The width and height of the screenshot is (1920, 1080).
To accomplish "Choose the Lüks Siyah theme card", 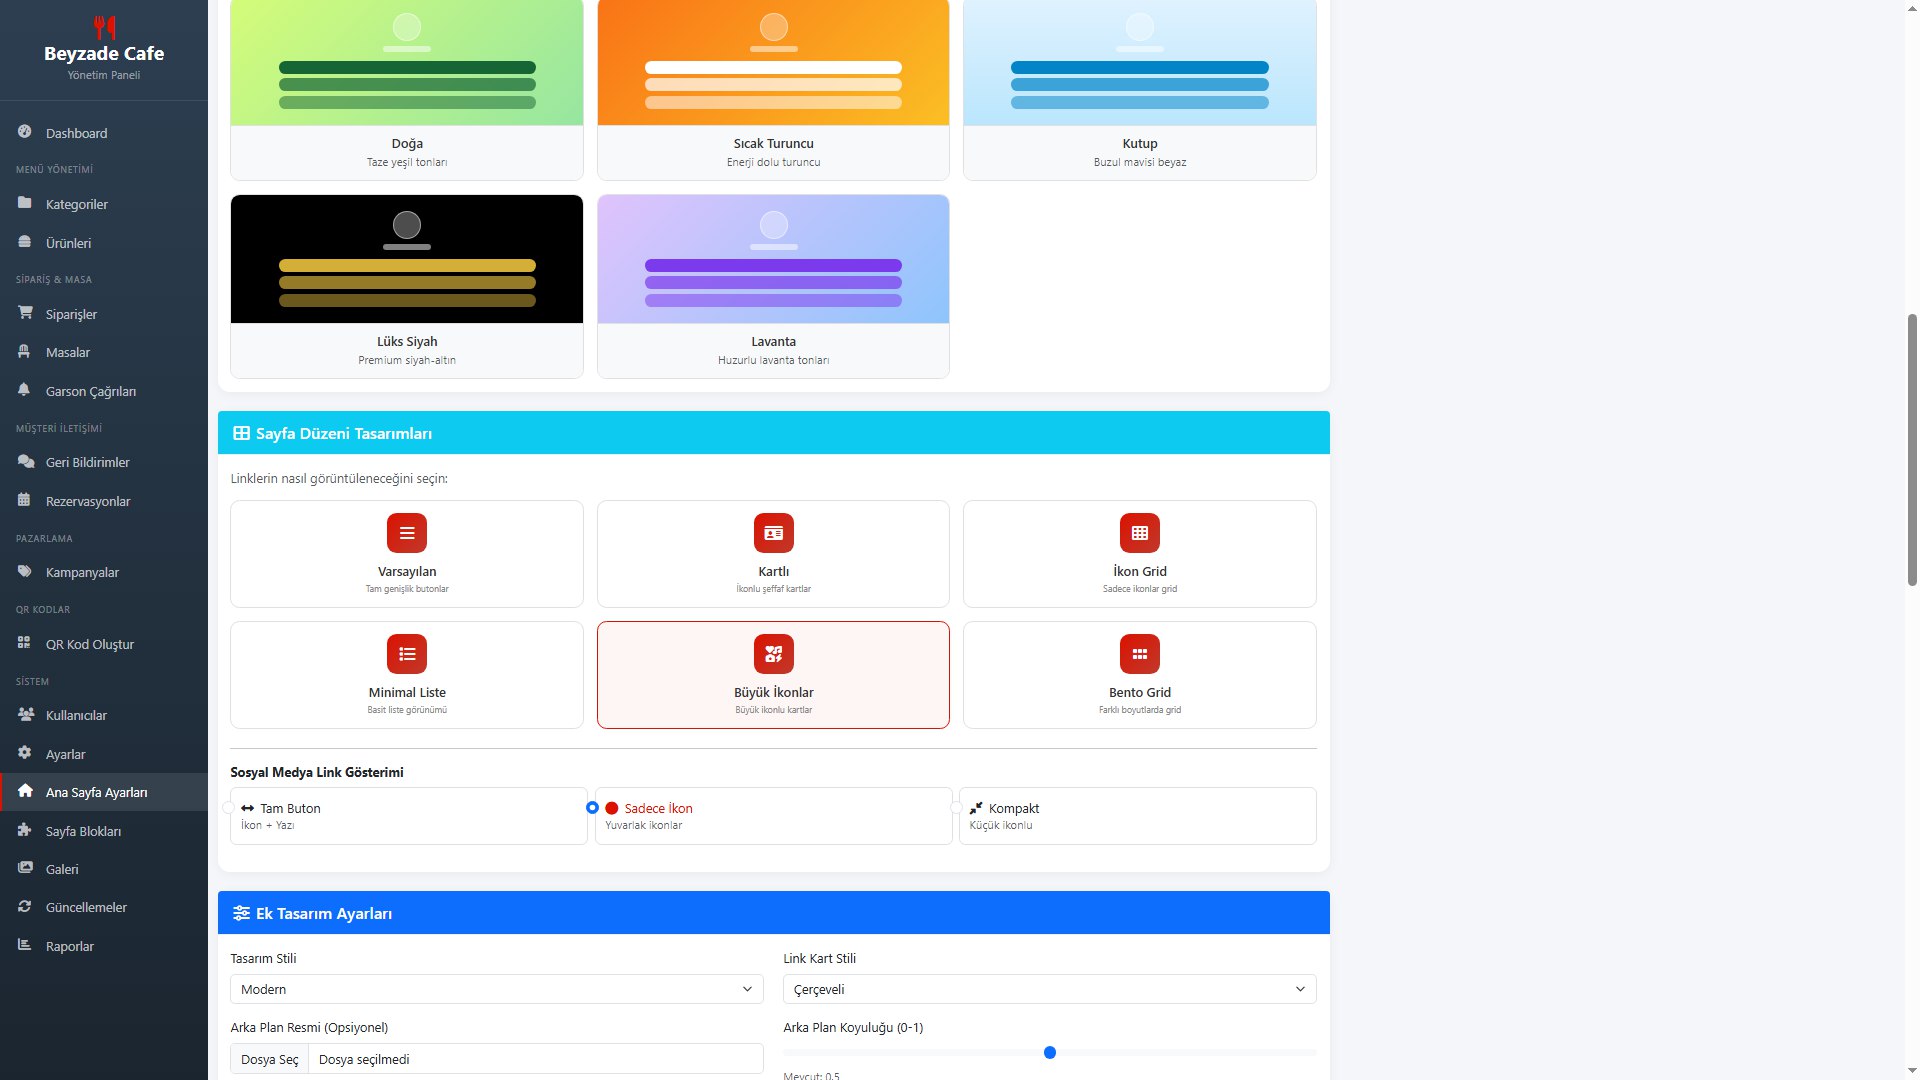I will [407, 286].
